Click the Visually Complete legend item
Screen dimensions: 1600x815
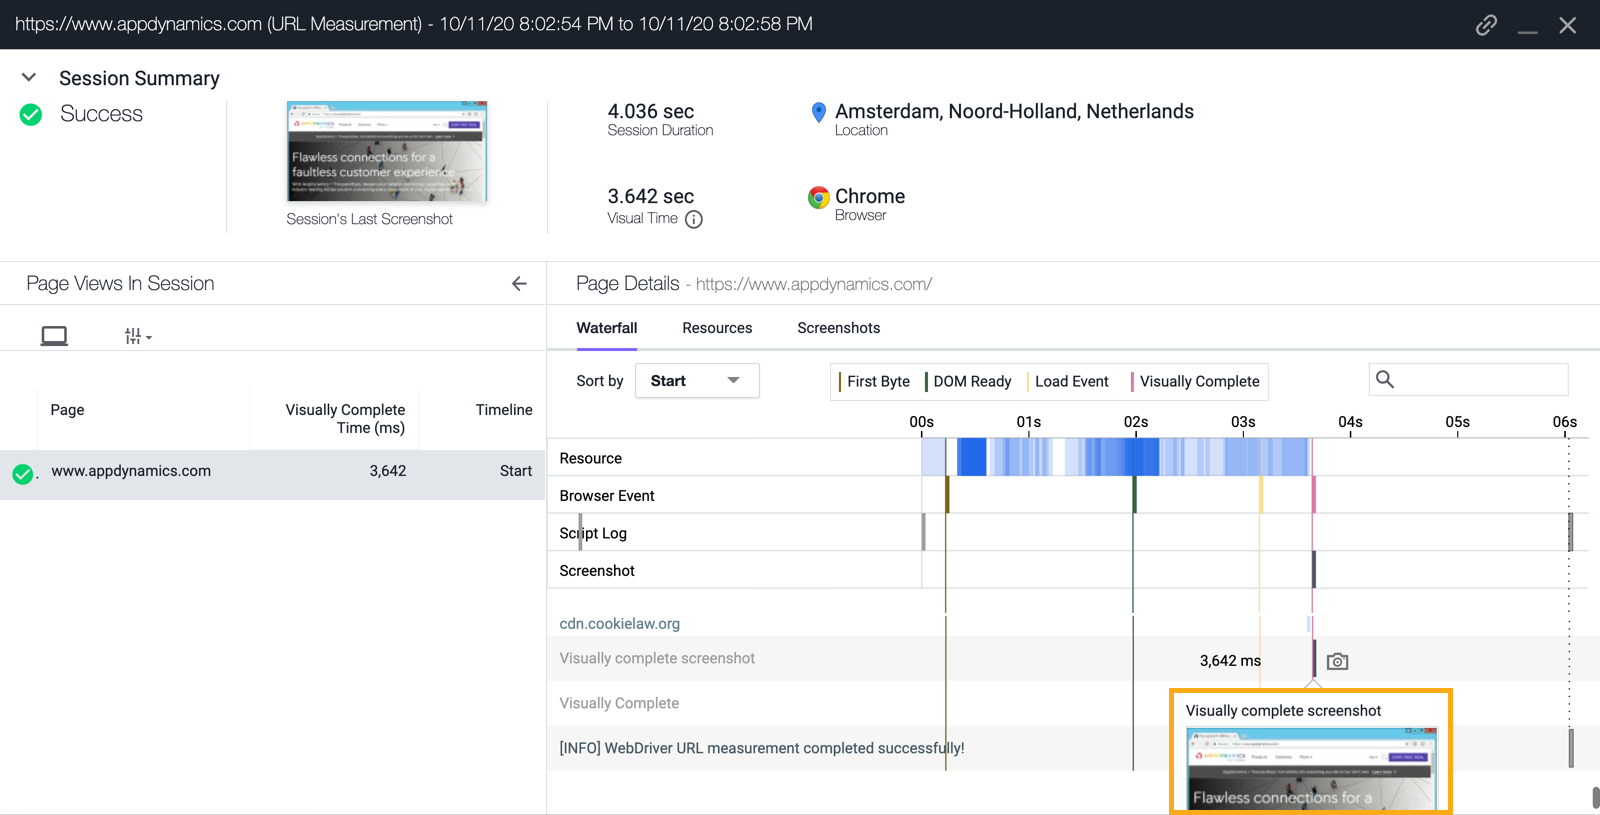(1195, 382)
